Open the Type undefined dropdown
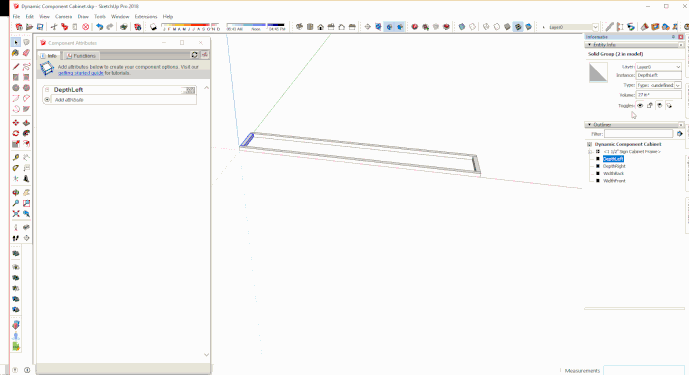Screen dimensions: 689x375 (678, 85)
